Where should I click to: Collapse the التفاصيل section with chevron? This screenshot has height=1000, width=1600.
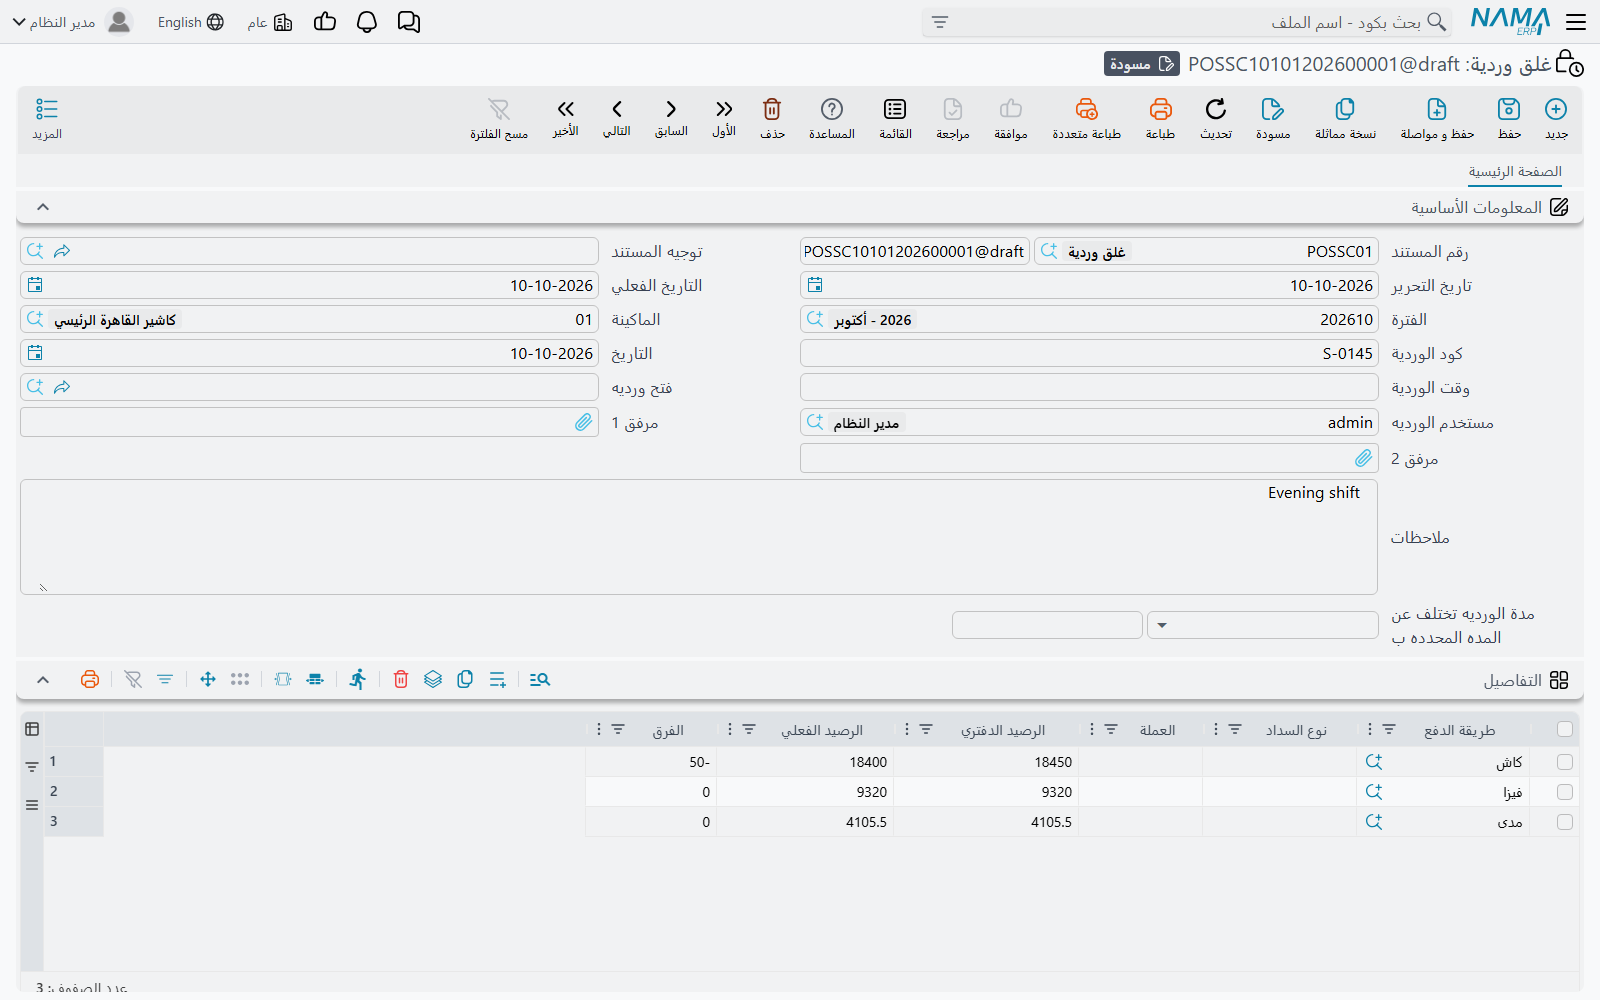tap(43, 680)
